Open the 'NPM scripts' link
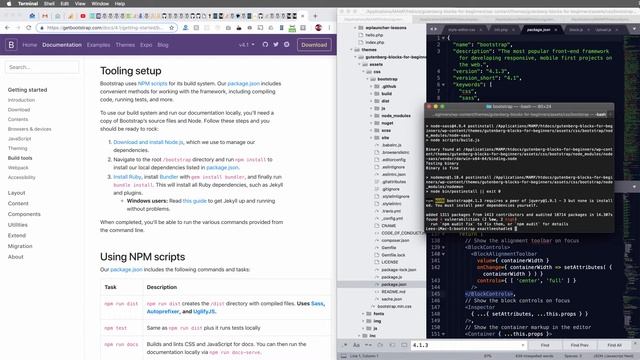The height and width of the screenshot is (360, 640). tap(152, 83)
